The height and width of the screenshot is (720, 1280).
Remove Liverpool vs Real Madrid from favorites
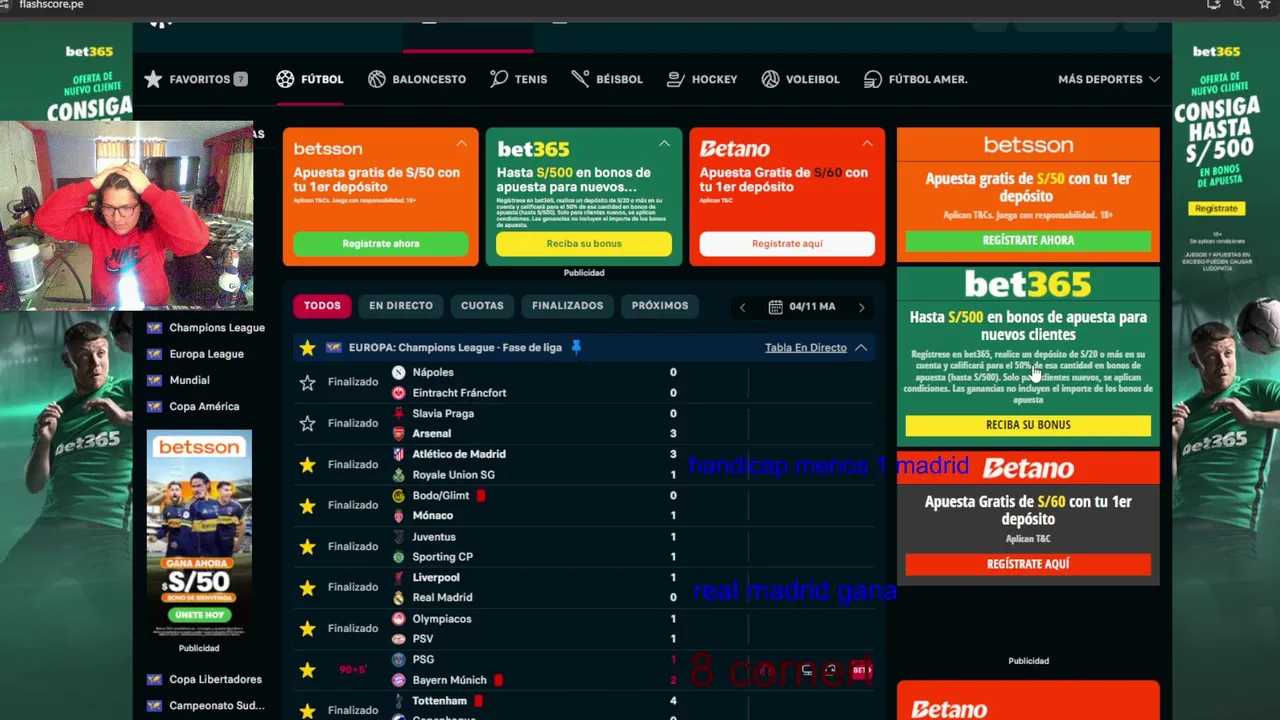(307, 587)
